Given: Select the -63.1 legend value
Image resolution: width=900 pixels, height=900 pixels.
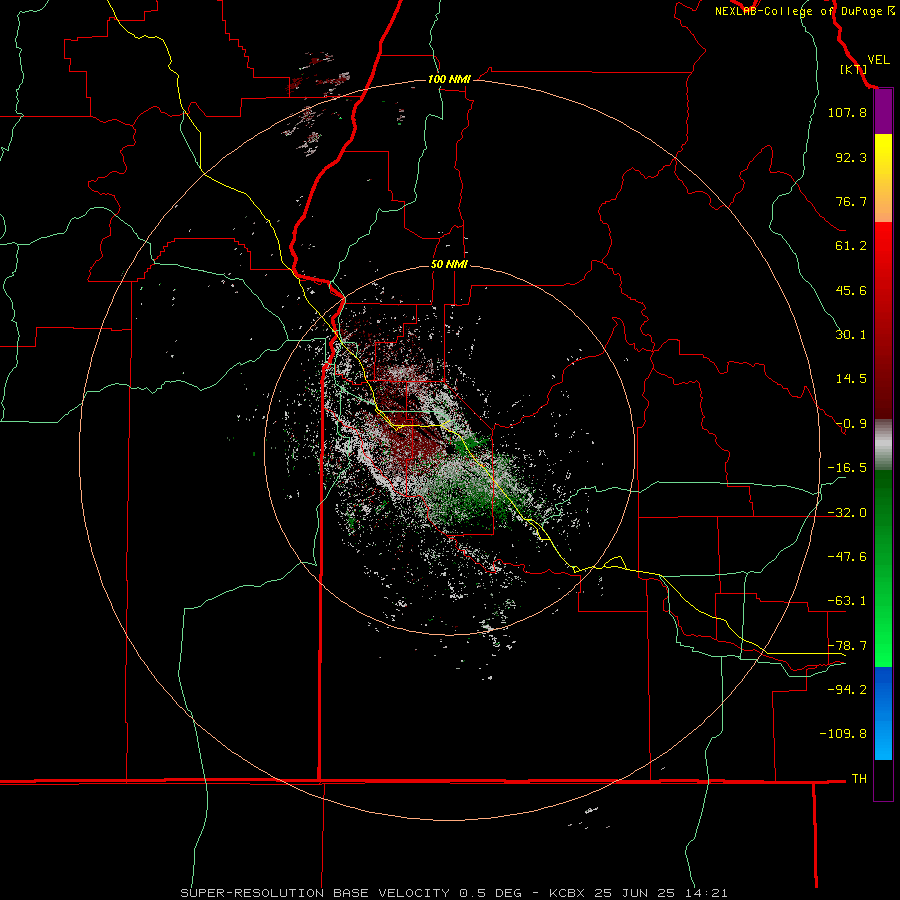Looking at the screenshot, I should pos(847,601).
